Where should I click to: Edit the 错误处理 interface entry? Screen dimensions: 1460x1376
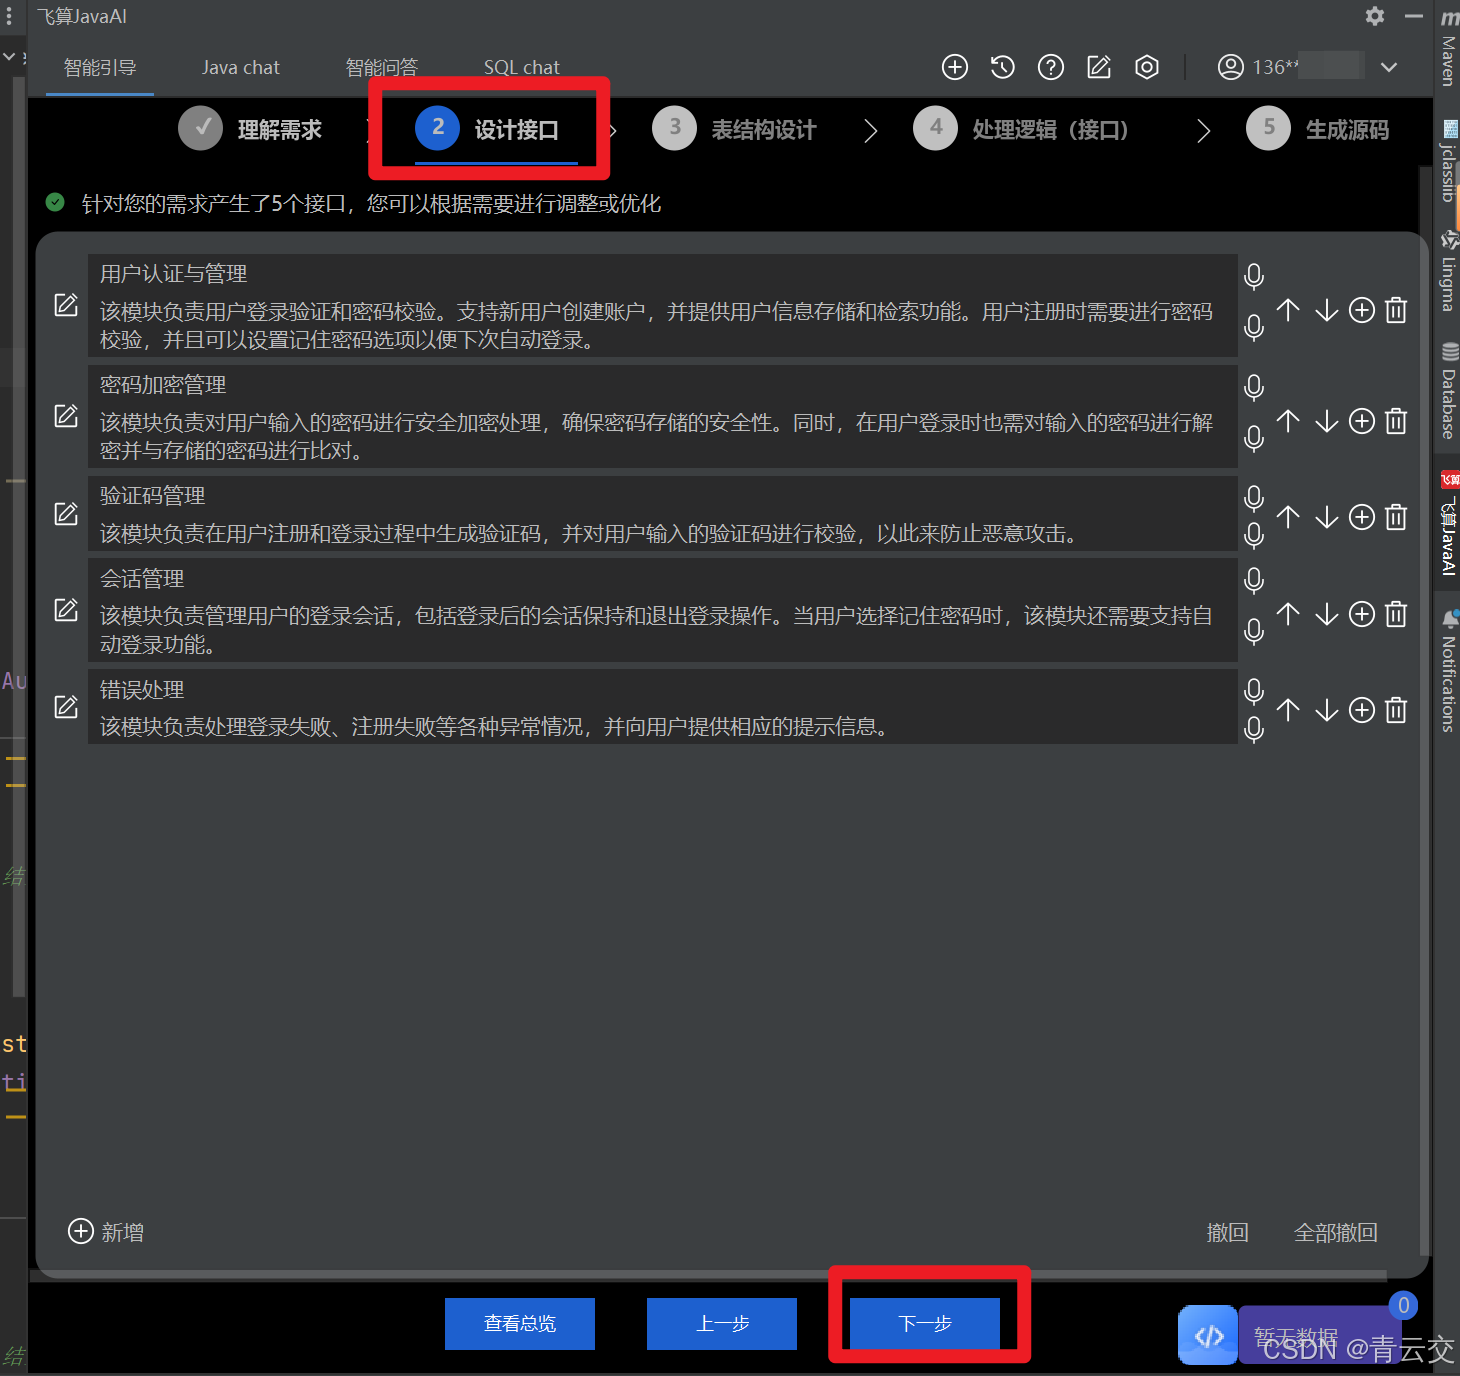coord(66,707)
